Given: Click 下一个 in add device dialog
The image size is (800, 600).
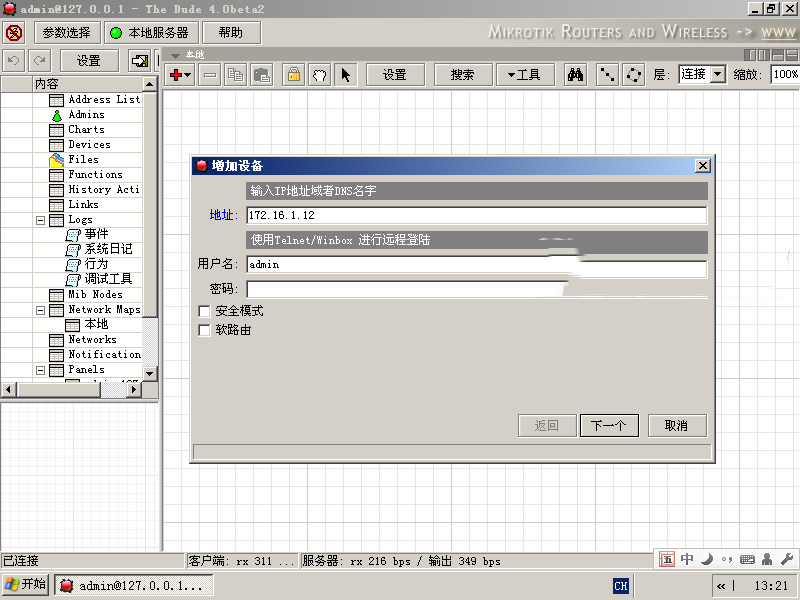Looking at the screenshot, I should coord(609,426).
